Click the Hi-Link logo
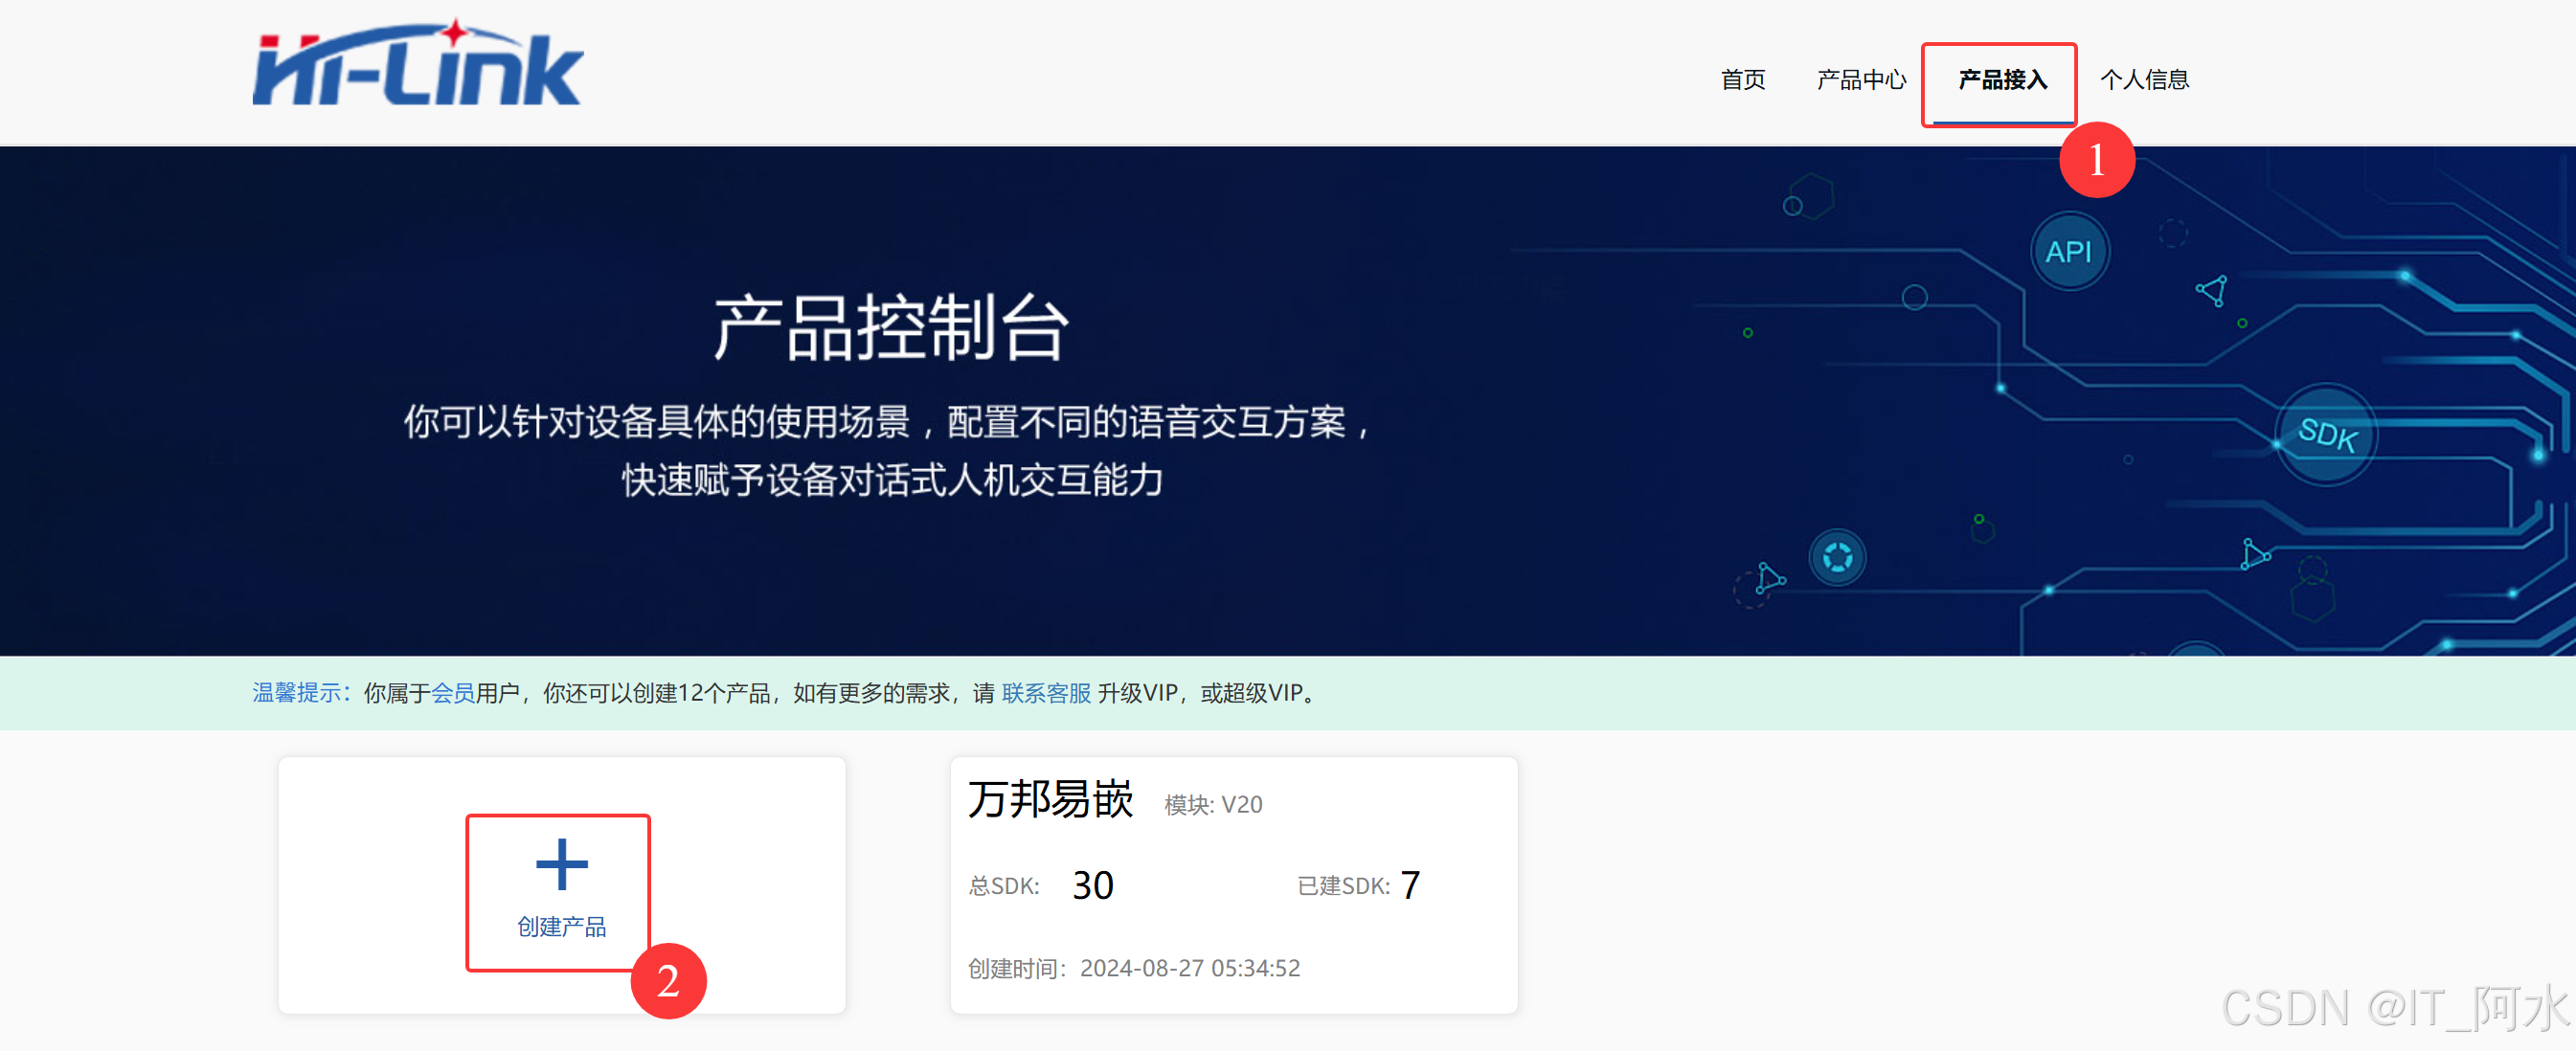 coord(418,67)
